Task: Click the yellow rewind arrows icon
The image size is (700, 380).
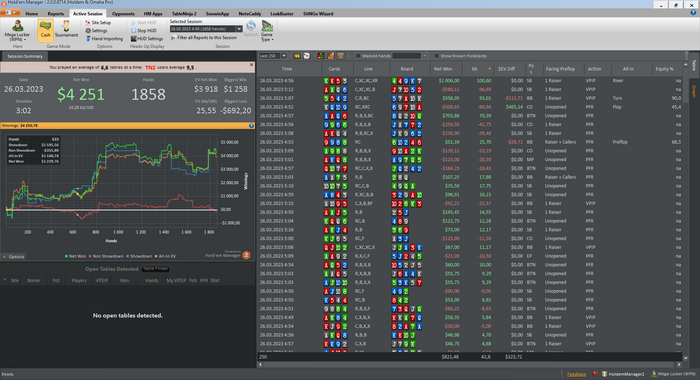Action: click(x=297, y=56)
